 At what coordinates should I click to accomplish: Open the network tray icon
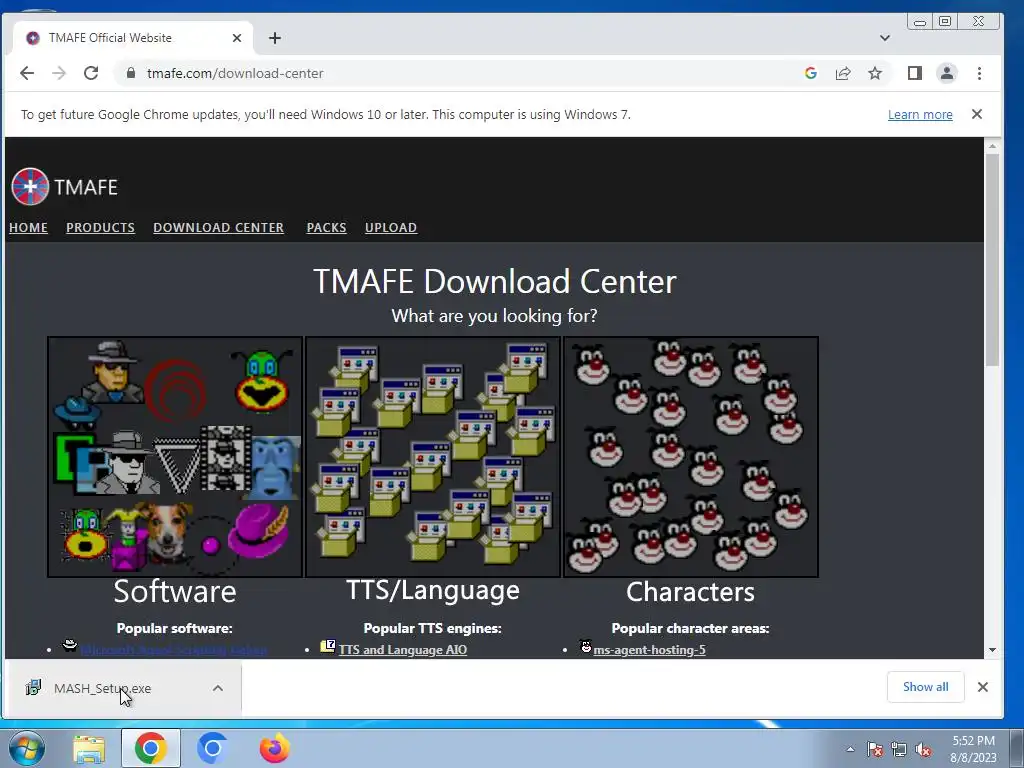(x=899, y=749)
